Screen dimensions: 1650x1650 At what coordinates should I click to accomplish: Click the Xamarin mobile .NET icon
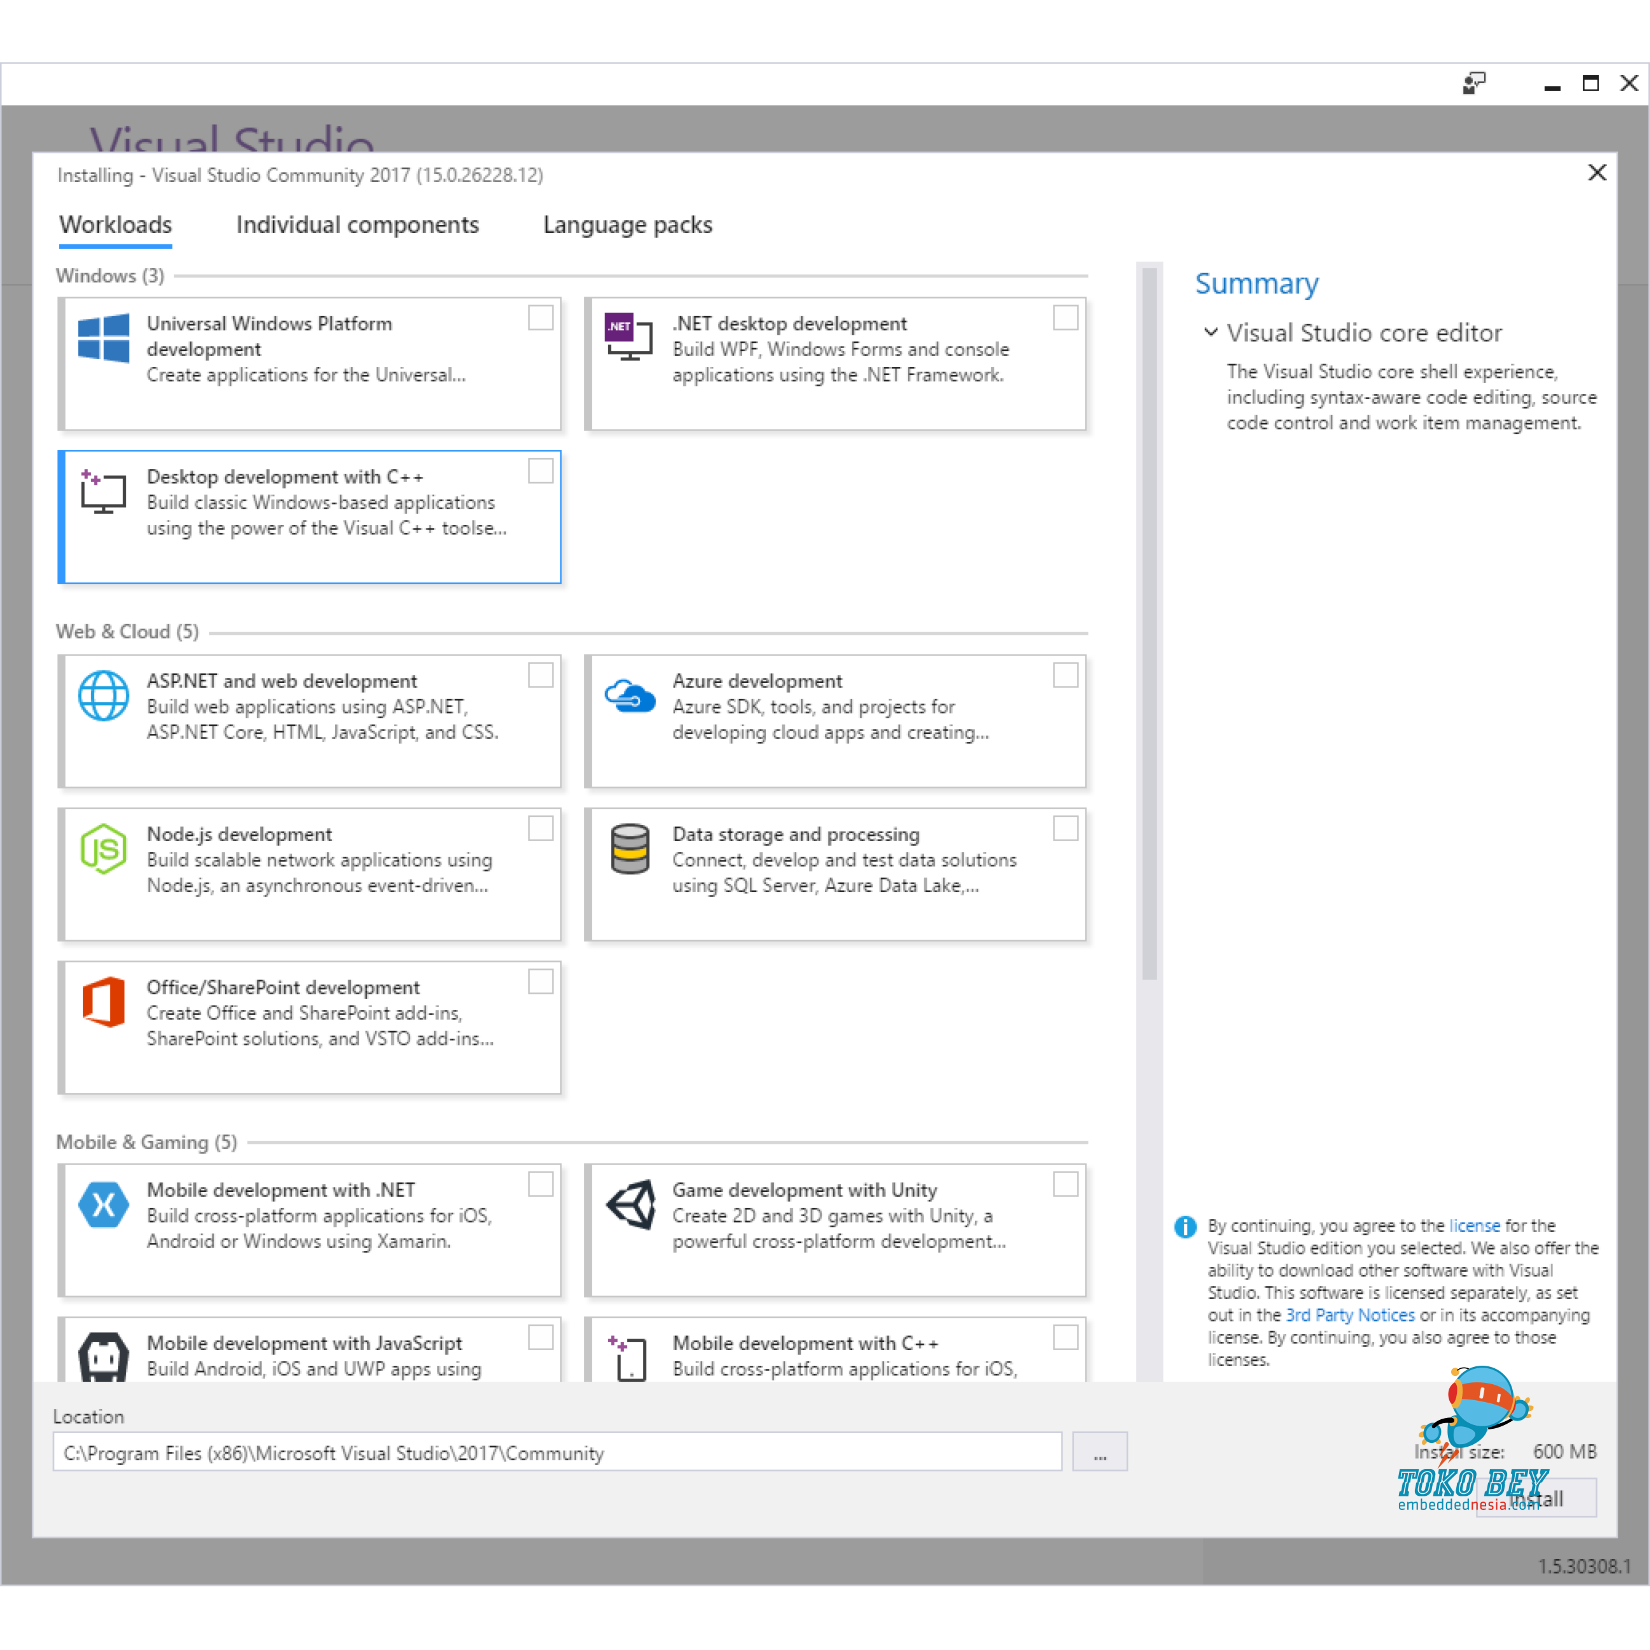[103, 1205]
